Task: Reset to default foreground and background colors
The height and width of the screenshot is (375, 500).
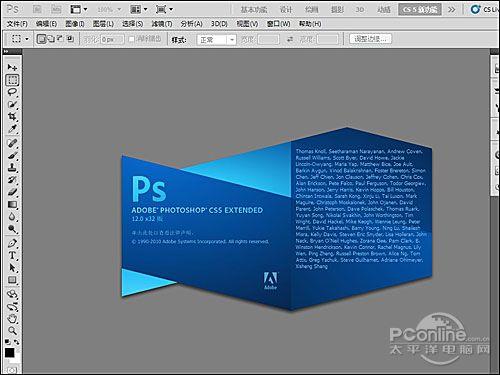Action: (x=7, y=342)
